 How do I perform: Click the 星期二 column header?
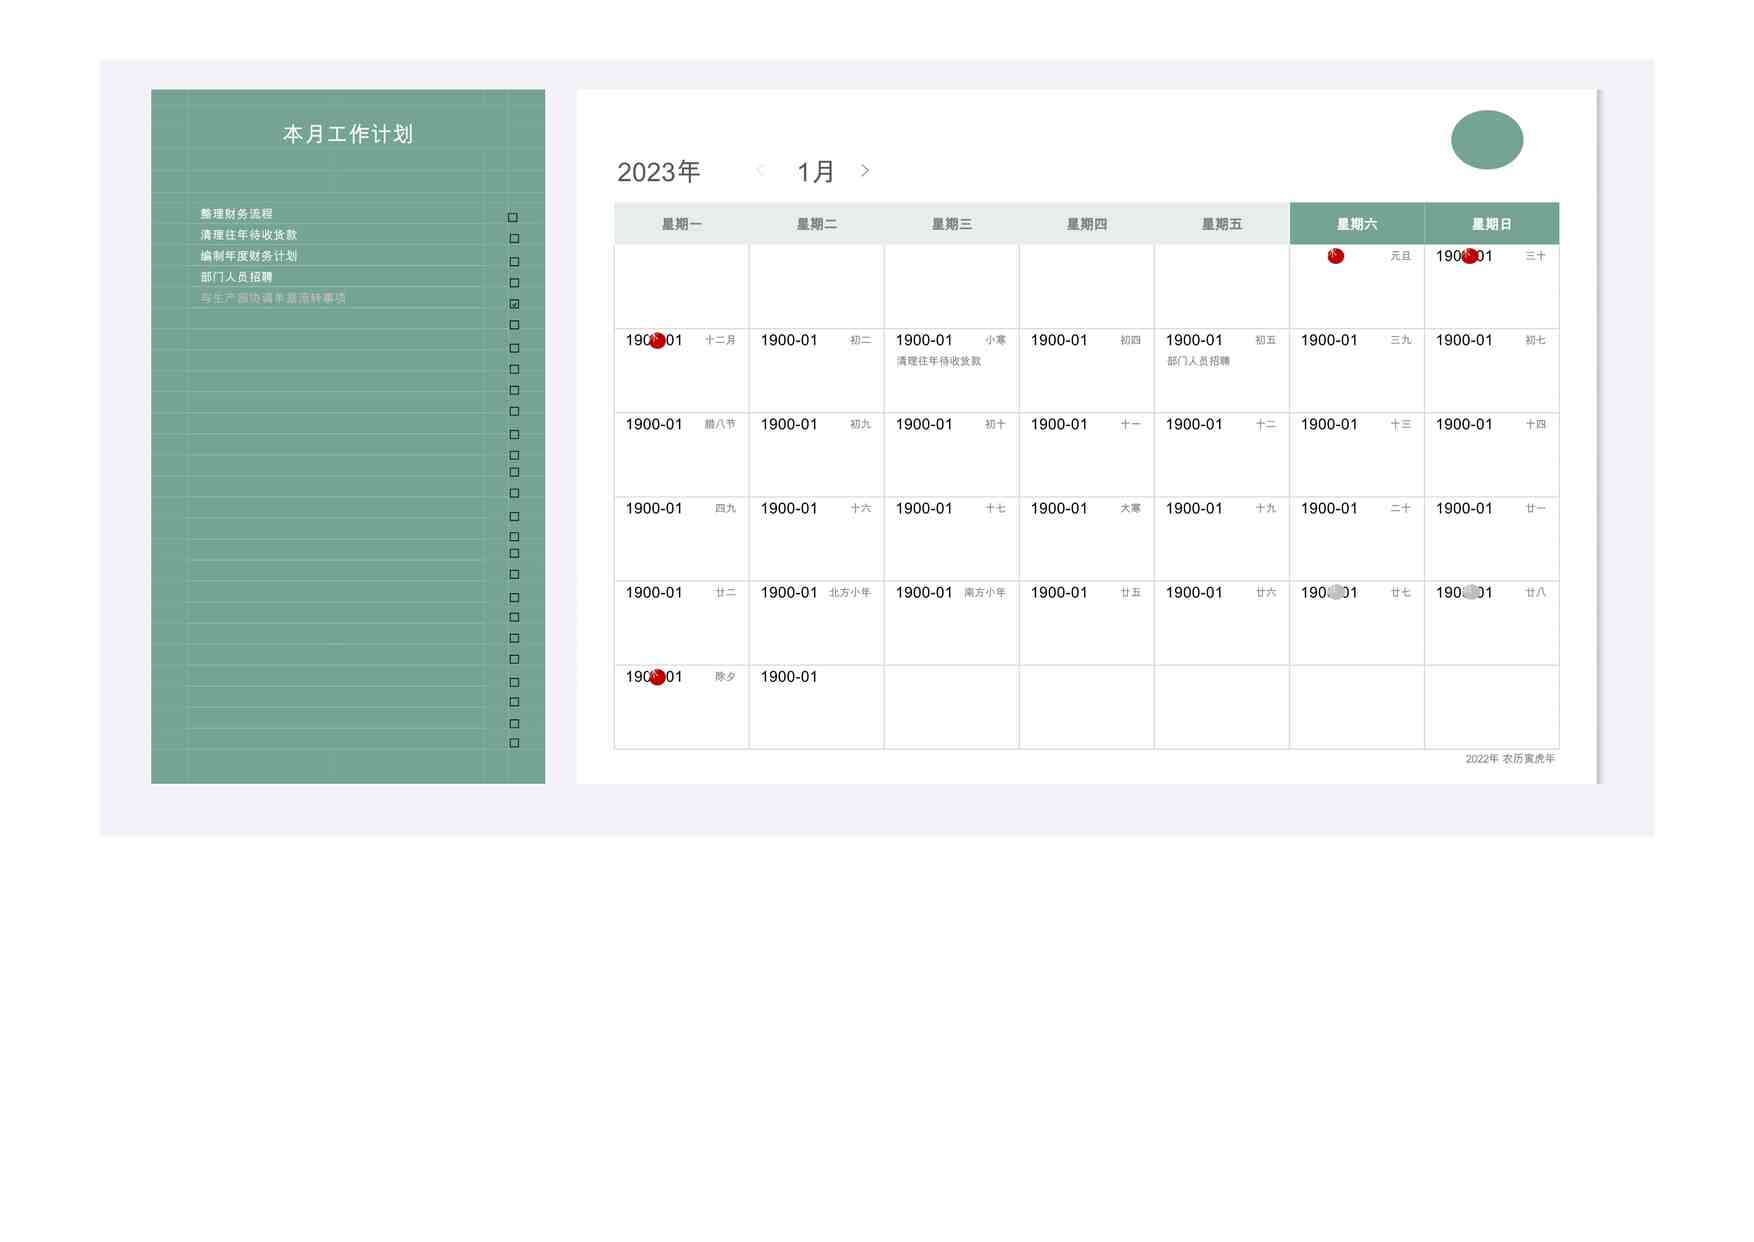[816, 224]
